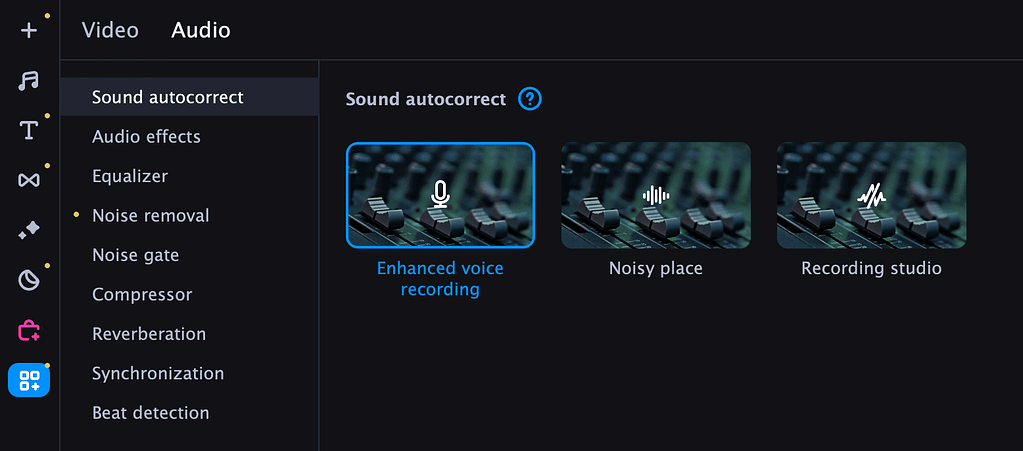Open the music note Sounds section

pos(29,81)
